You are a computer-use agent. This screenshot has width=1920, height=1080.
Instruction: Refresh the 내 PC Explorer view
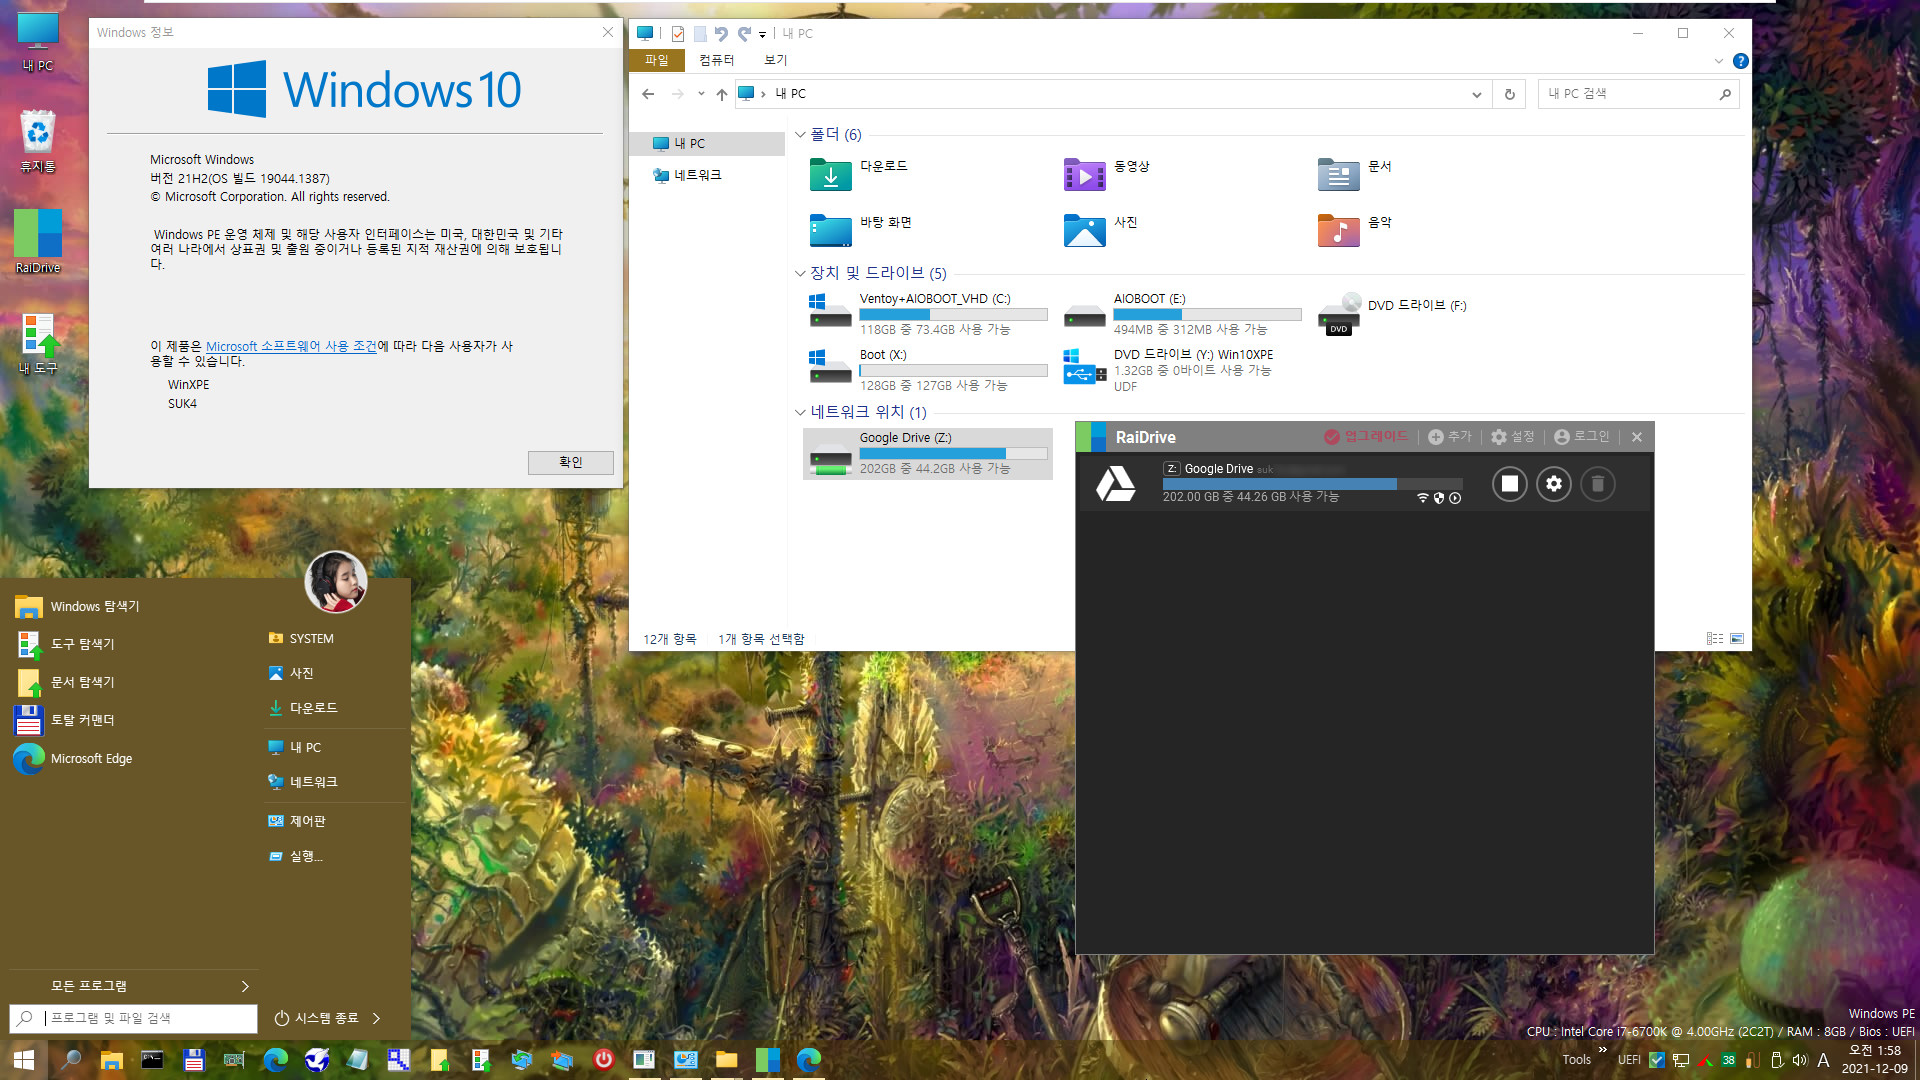pyautogui.click(x=1509, y=94)
